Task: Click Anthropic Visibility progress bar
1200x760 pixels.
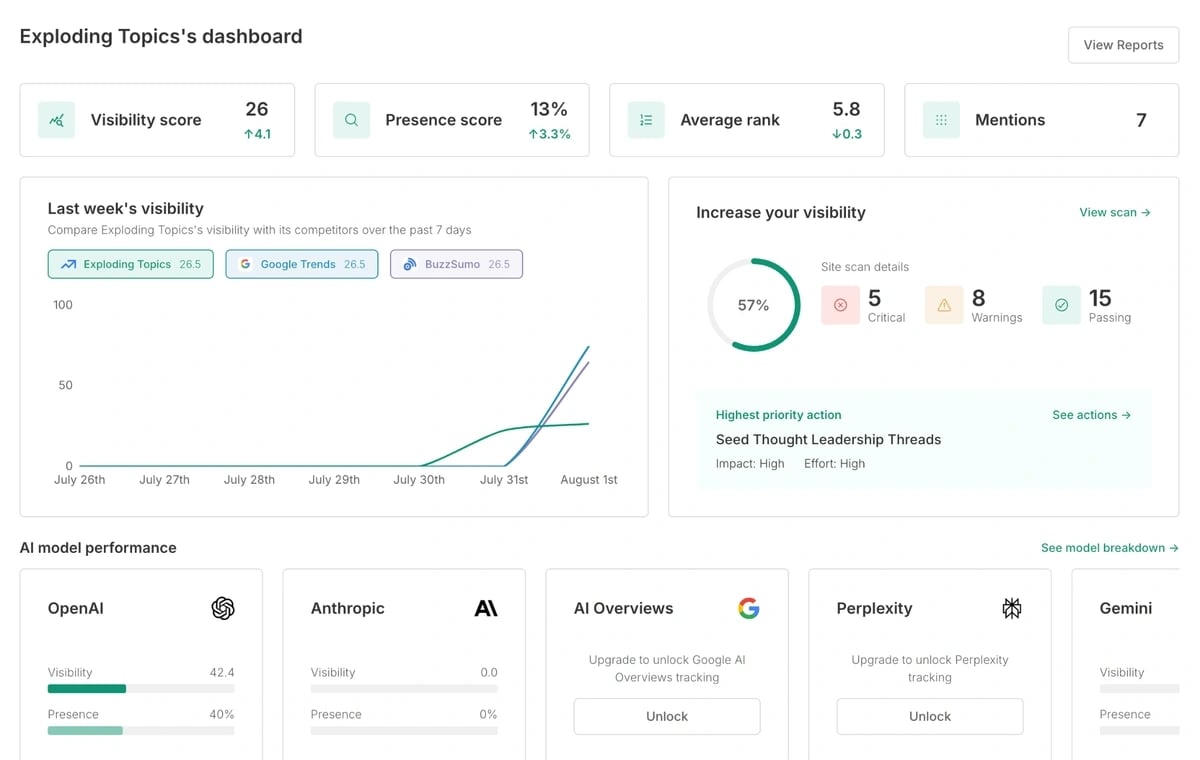Action: (404, 689)
